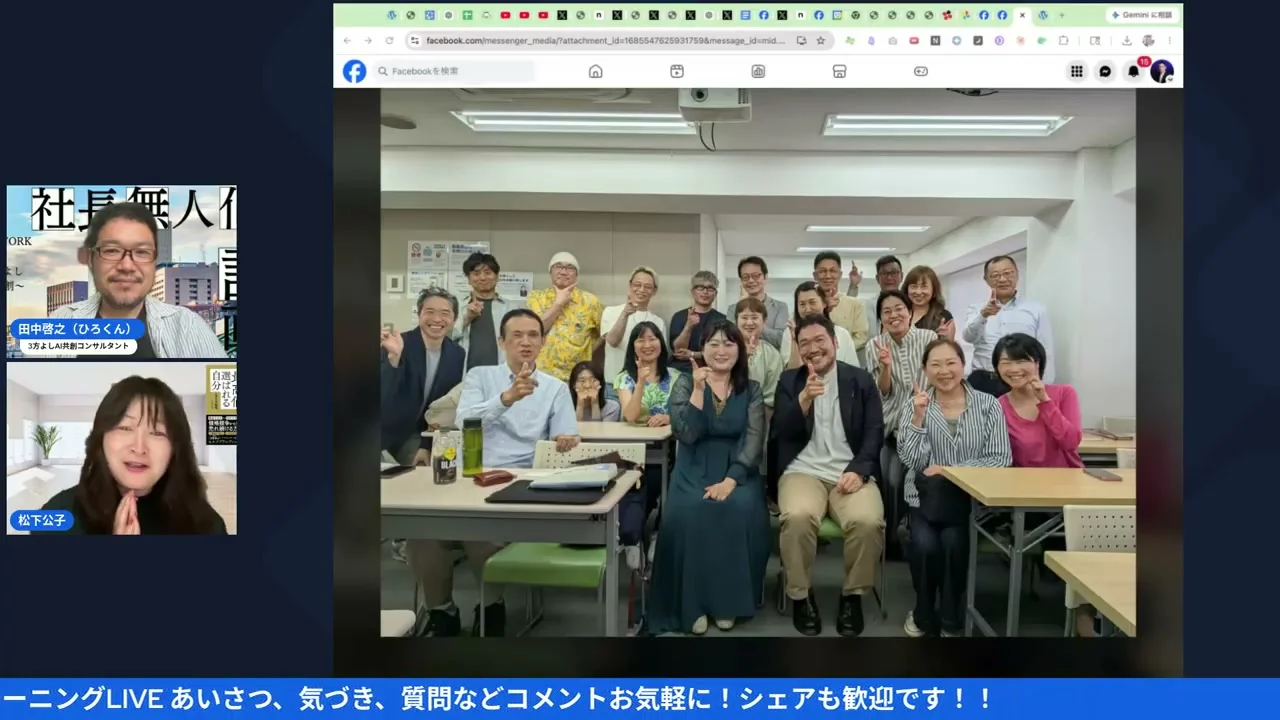1280x720 pixels.
Task: Click the group photo in the viewer
Action: 758,363
